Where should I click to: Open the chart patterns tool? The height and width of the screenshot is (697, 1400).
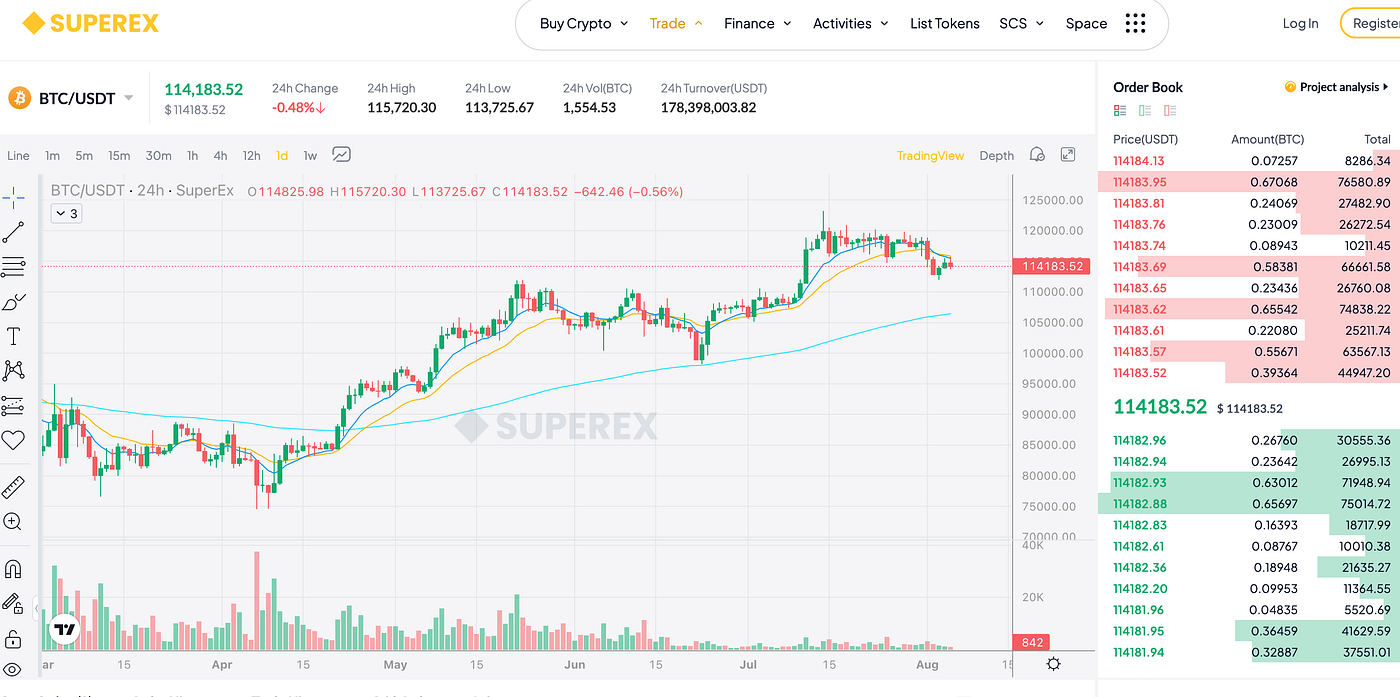click(x=13, y=370)
